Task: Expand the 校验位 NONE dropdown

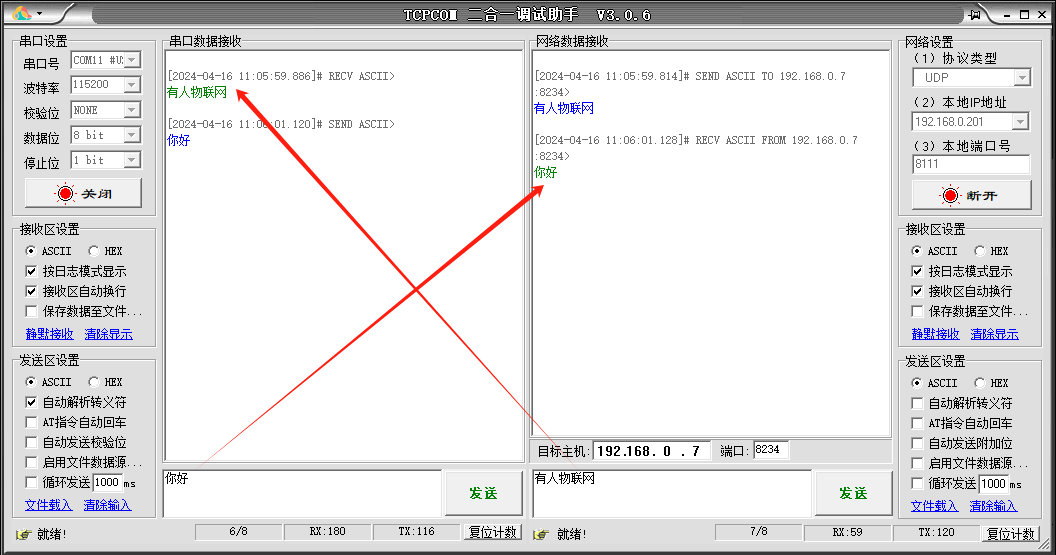Action: (x=132, y=110)
